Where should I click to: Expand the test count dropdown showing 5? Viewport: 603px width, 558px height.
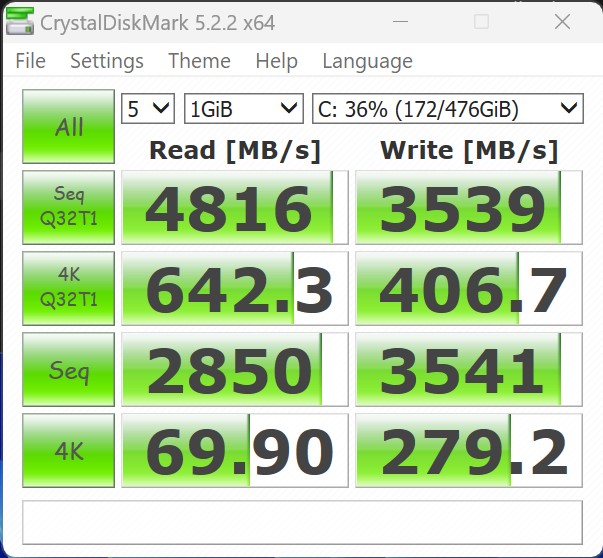click(148, 108)
